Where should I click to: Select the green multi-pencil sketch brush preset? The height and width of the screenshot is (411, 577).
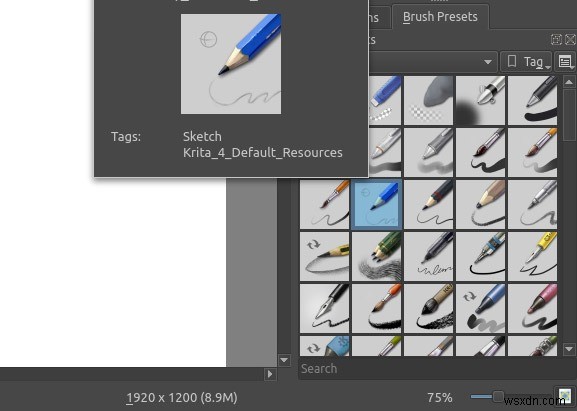[377, 256]
